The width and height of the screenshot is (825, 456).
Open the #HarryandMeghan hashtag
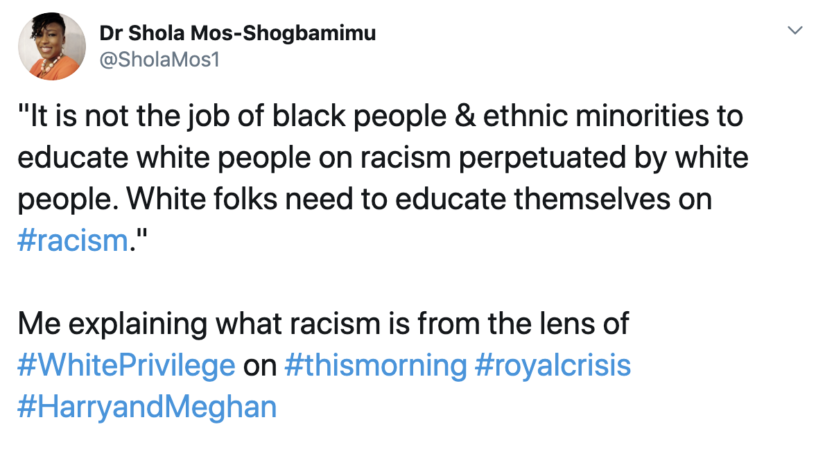click(x=147, y=408)
